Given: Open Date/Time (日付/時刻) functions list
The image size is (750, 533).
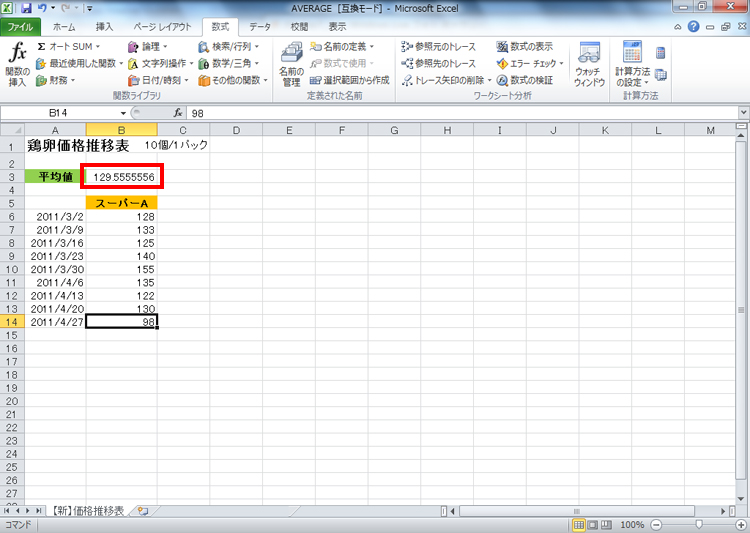Looking at the screenshot, I should pos(158,80).
